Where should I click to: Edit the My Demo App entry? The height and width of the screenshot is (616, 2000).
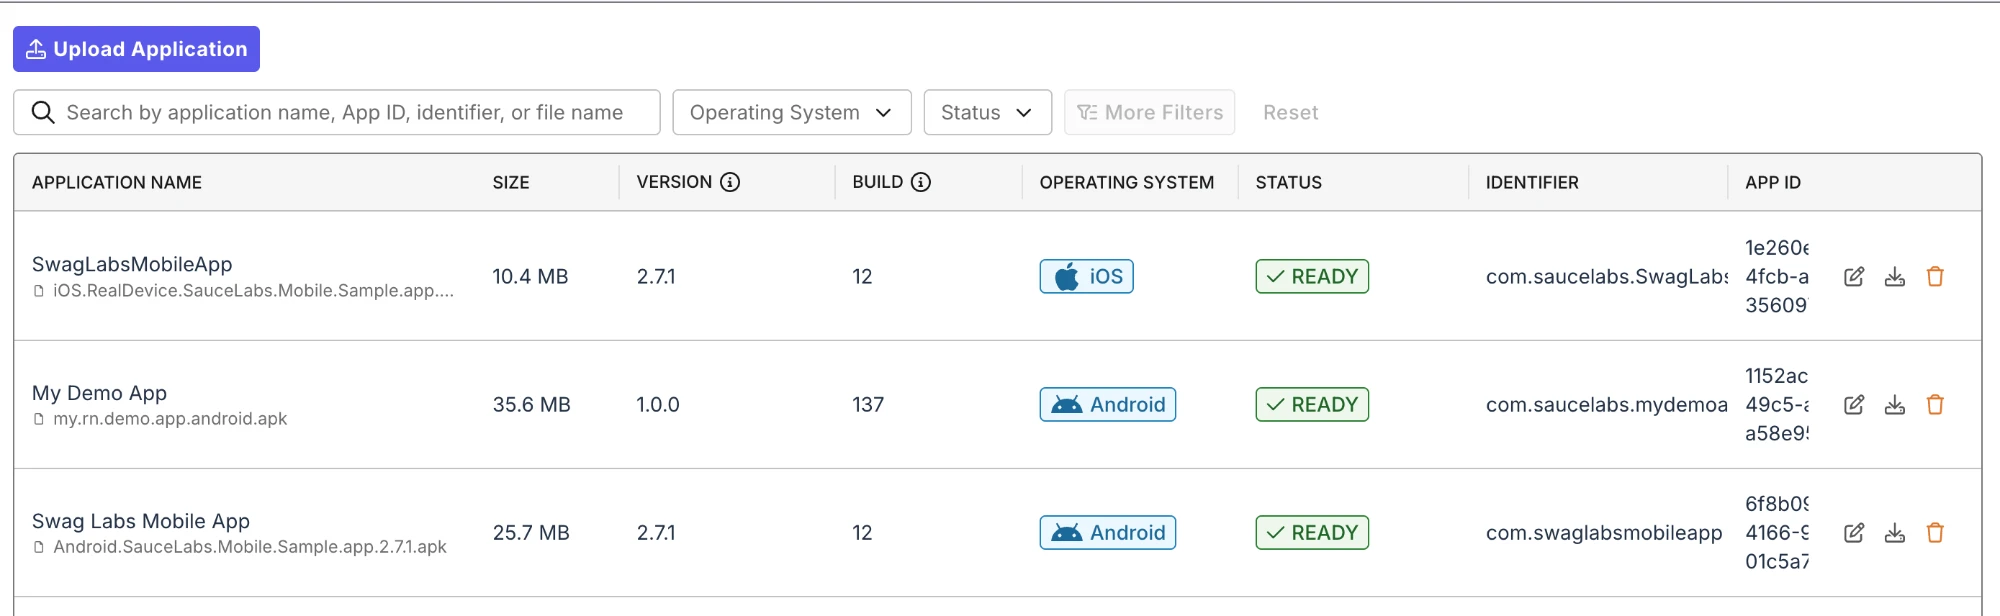(1854, 405)
